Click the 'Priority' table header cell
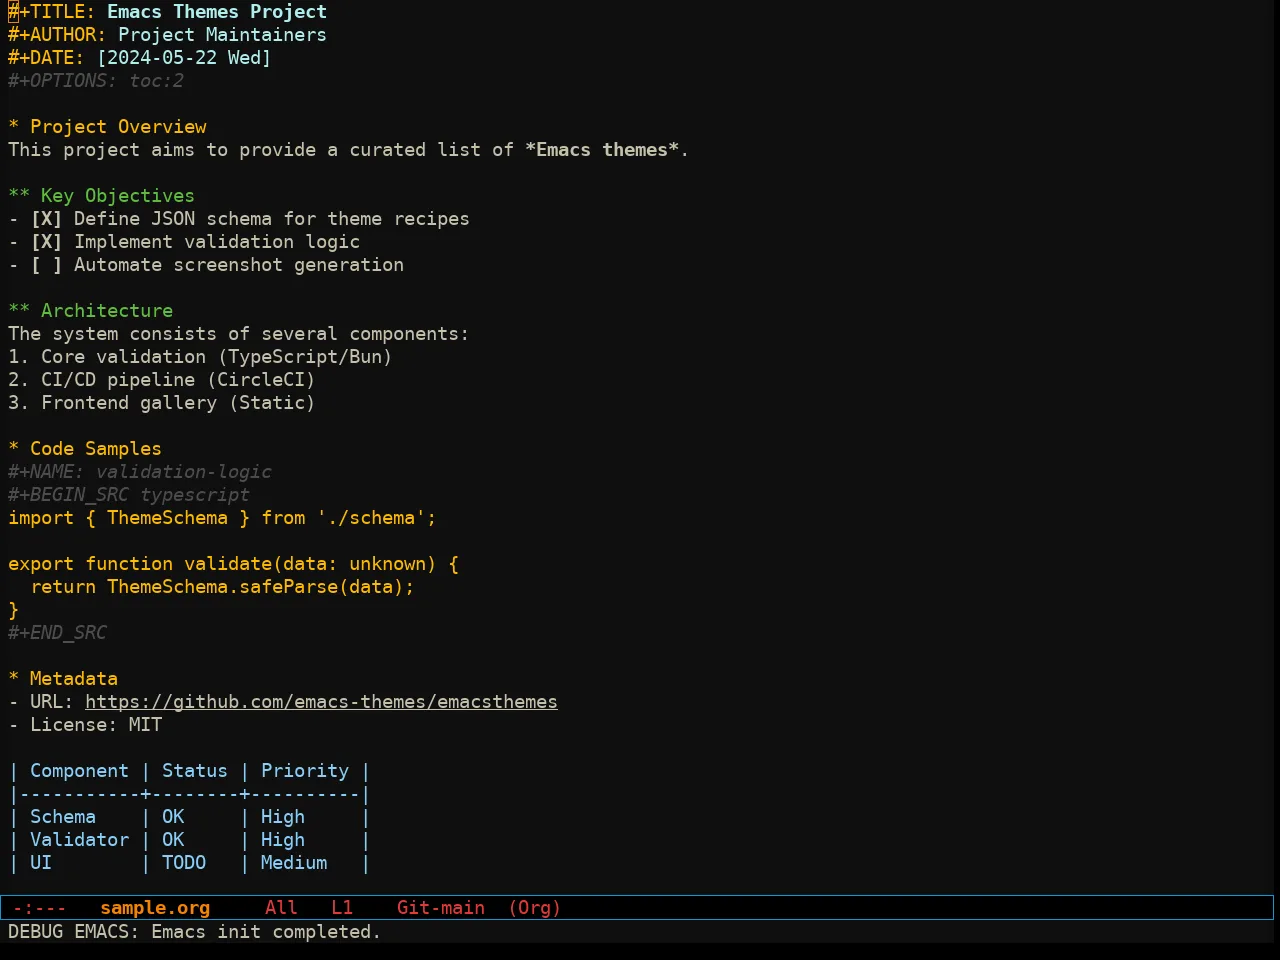Image resolution: width=1280 pixels, height=960 pixels. point(305,771)
